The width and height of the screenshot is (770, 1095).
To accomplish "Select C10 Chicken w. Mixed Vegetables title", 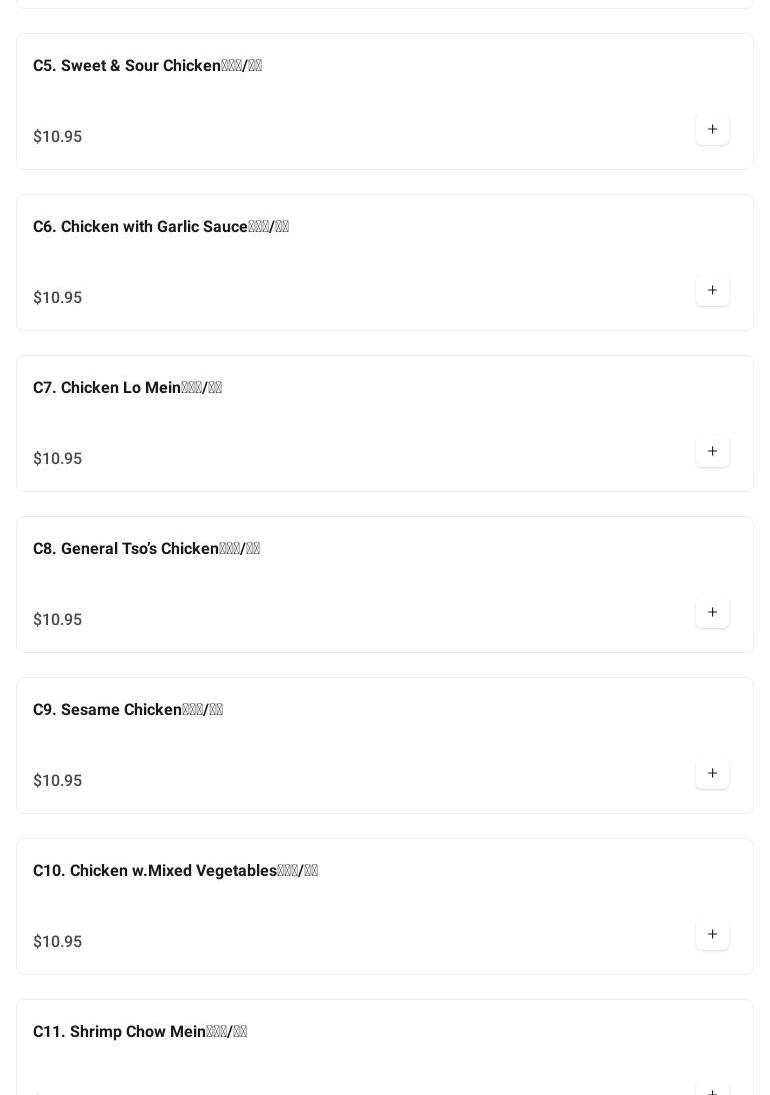I will point(175,871).
